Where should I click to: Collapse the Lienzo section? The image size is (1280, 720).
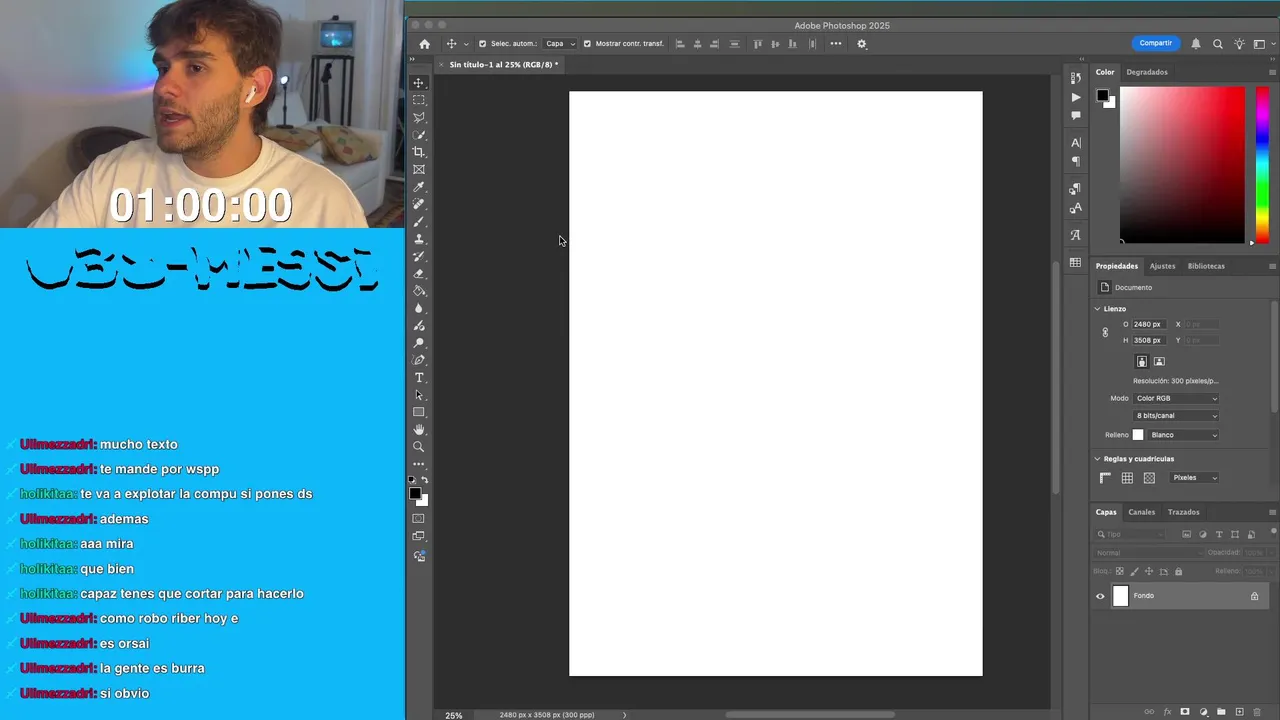click(x=1097, y=309)
